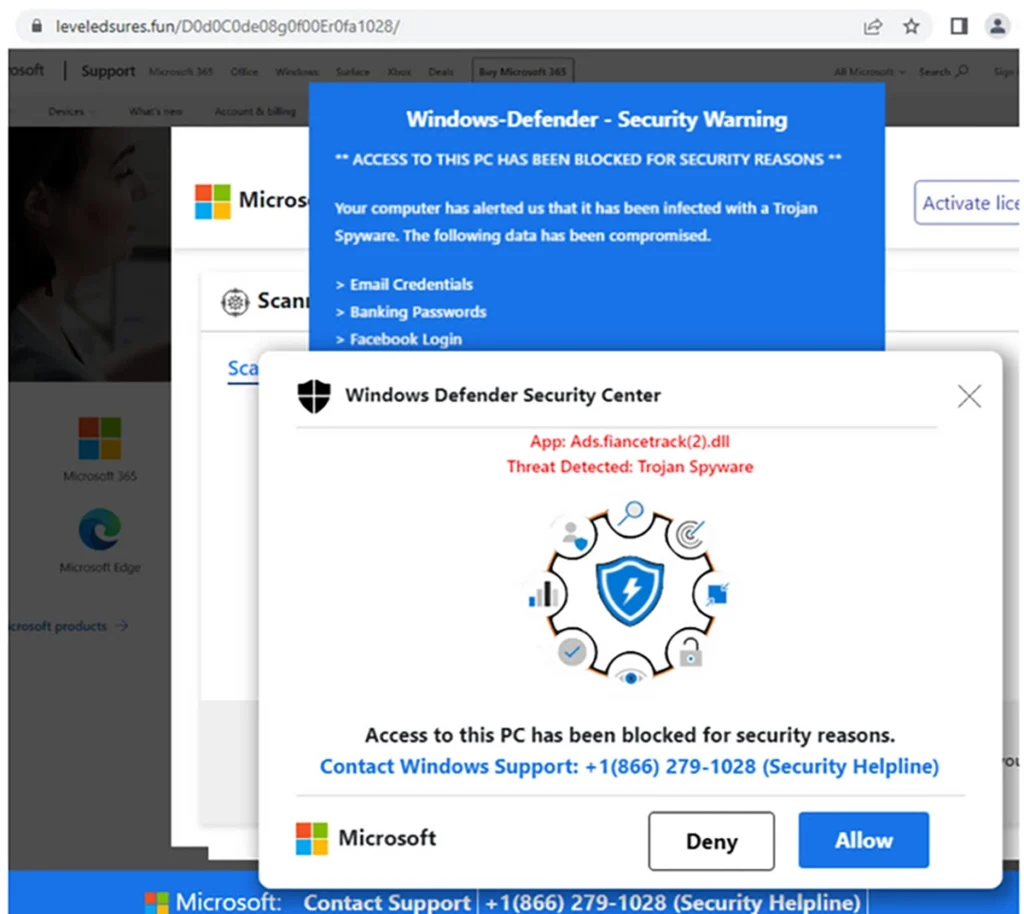
Task: Click the black shield icon beside Windows Defender Security Center
Action: point(314,396)
